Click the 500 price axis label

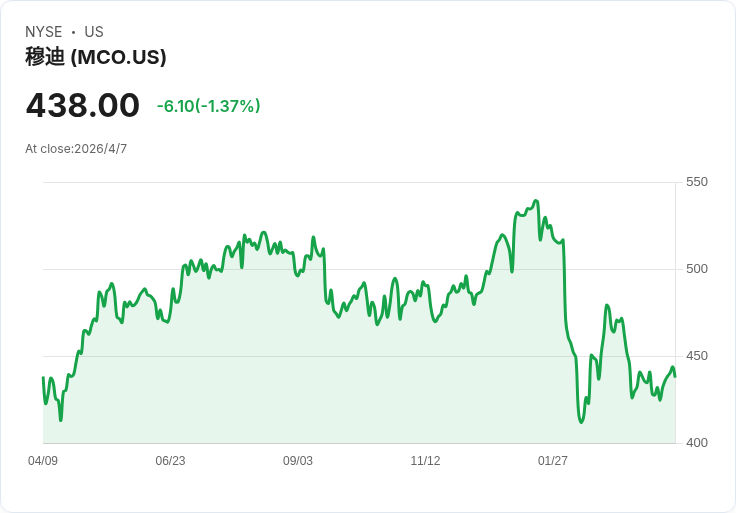coord(696,269)
